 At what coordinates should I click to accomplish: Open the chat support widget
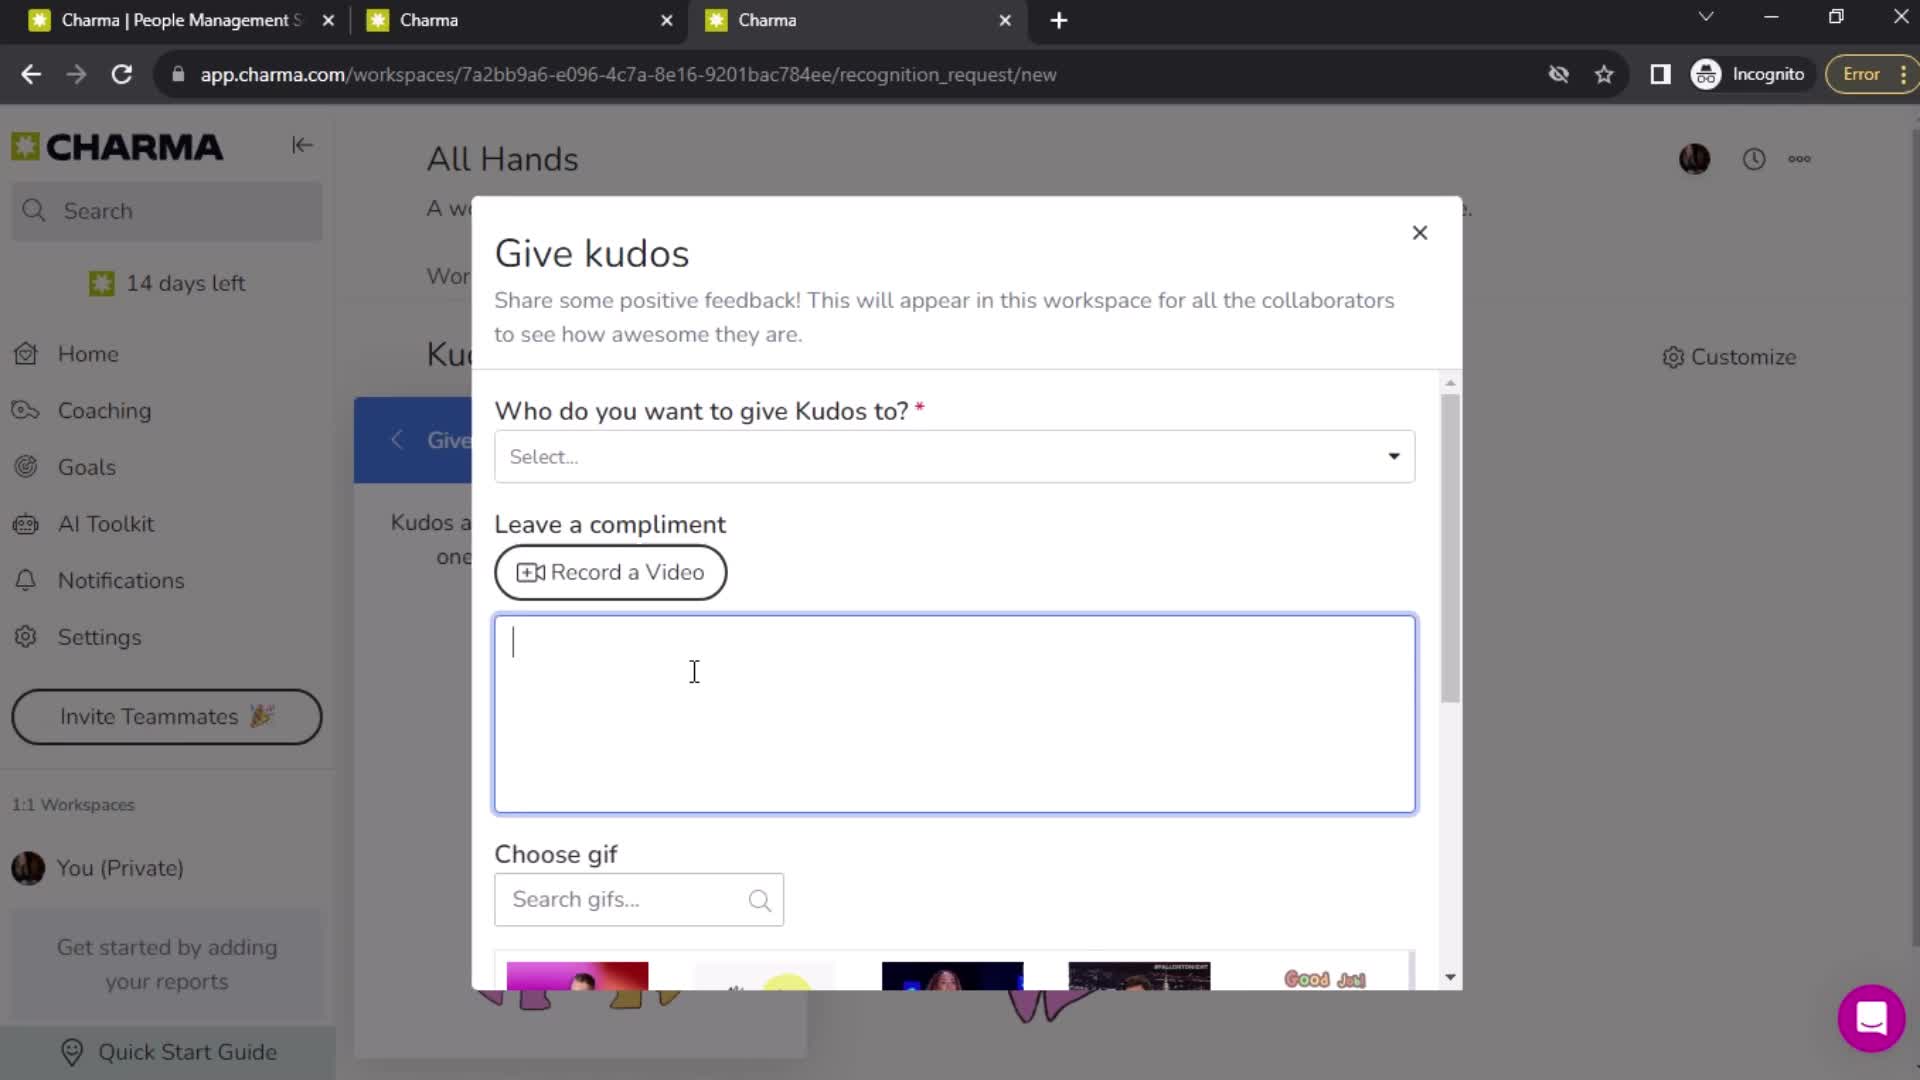tap(1871, 1018)
